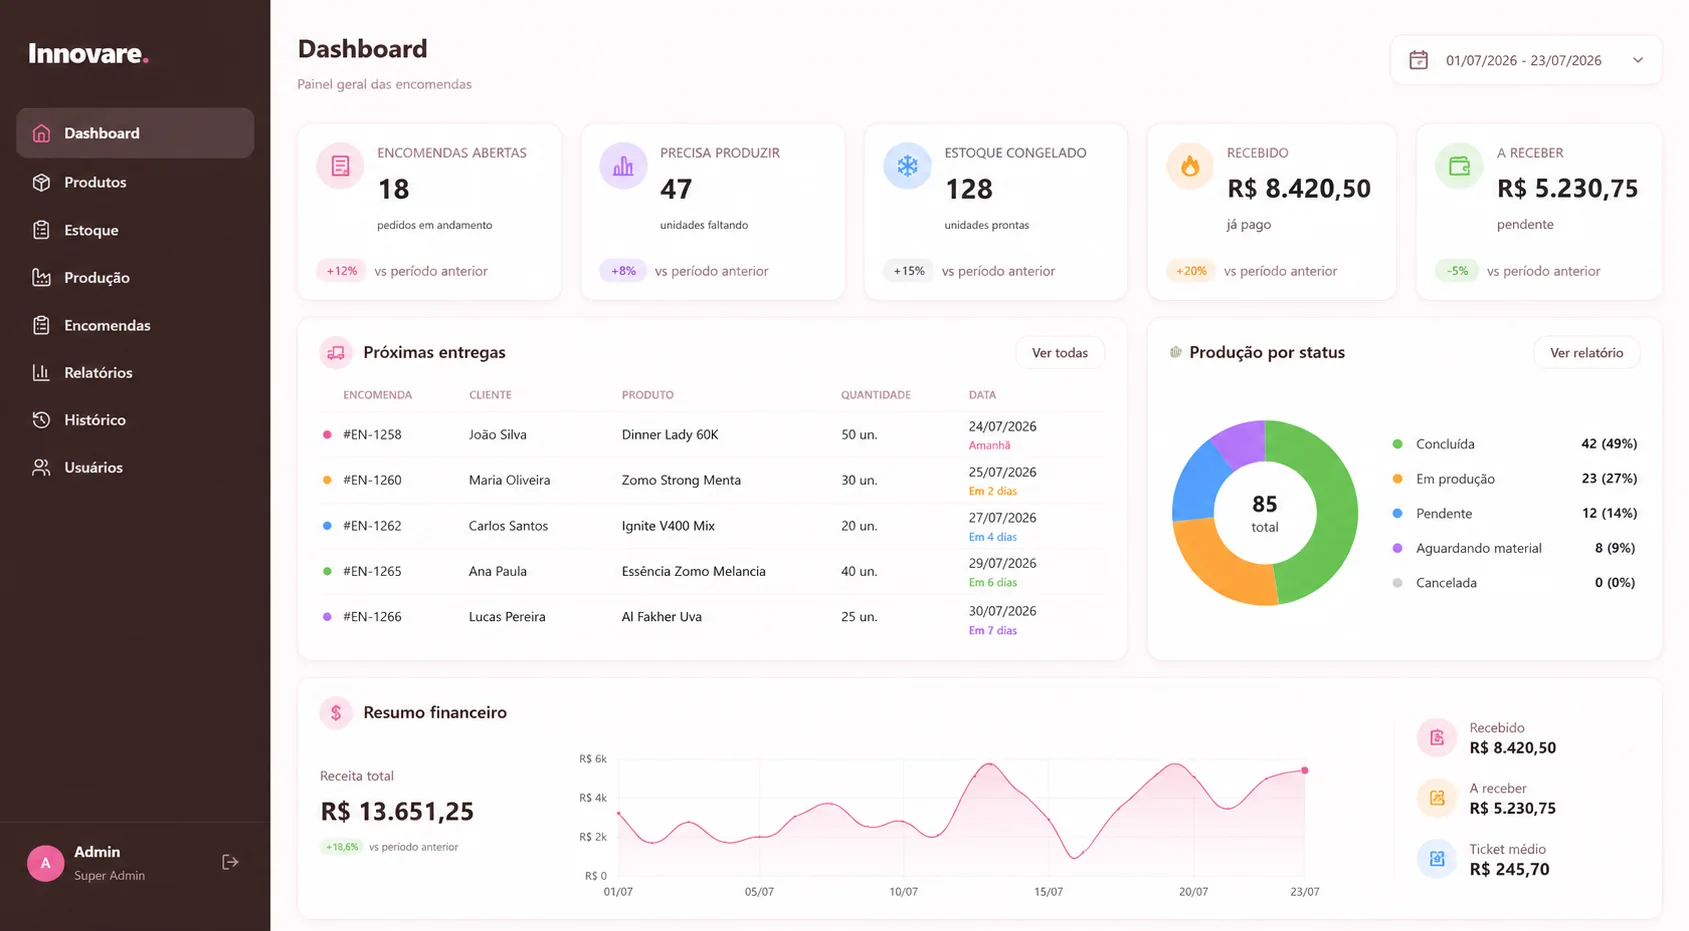This screenshot has height=931, width=1689.
Task: Click the Histórico clock icon
Action: click(41, 420)
